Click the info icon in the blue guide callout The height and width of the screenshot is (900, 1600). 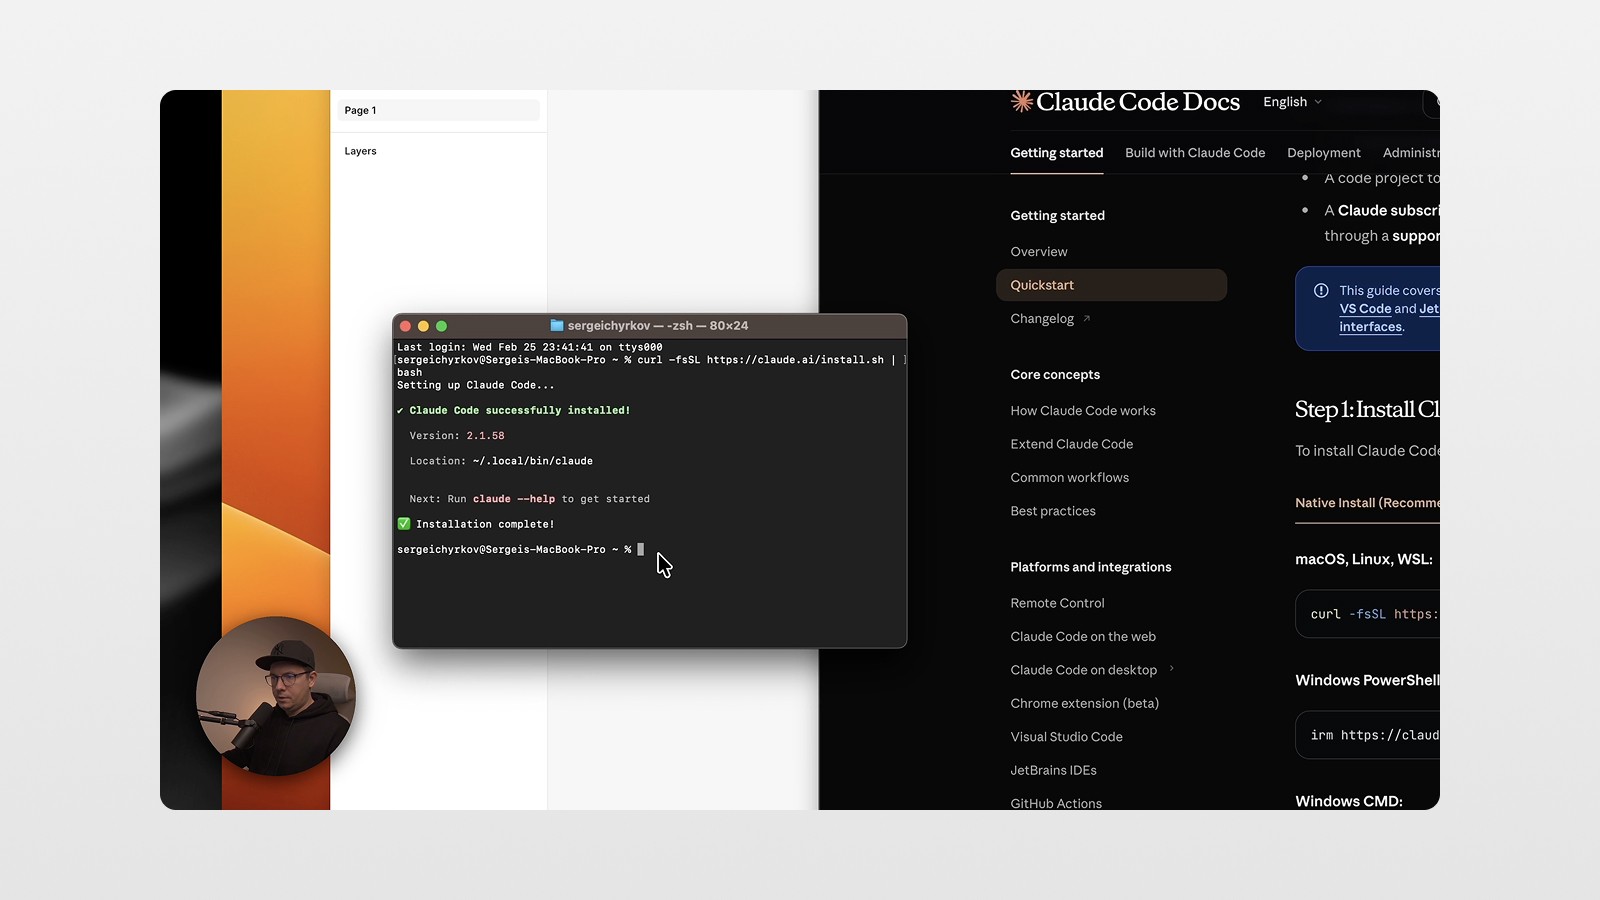point(1322,290)
